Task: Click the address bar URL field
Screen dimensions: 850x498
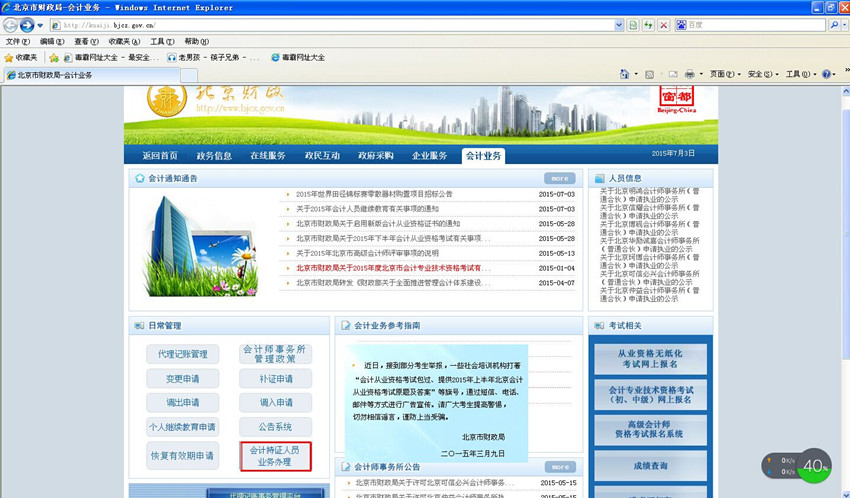Action: [x=332, y=25]
